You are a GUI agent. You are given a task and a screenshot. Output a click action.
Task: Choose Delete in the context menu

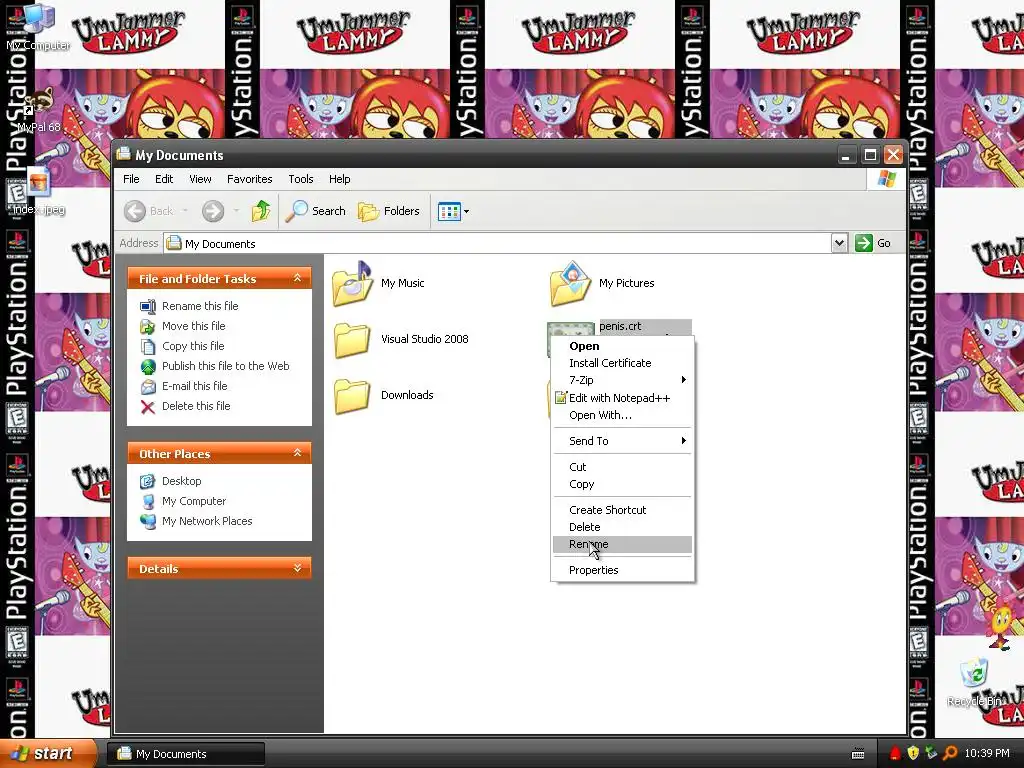[622, 527]
